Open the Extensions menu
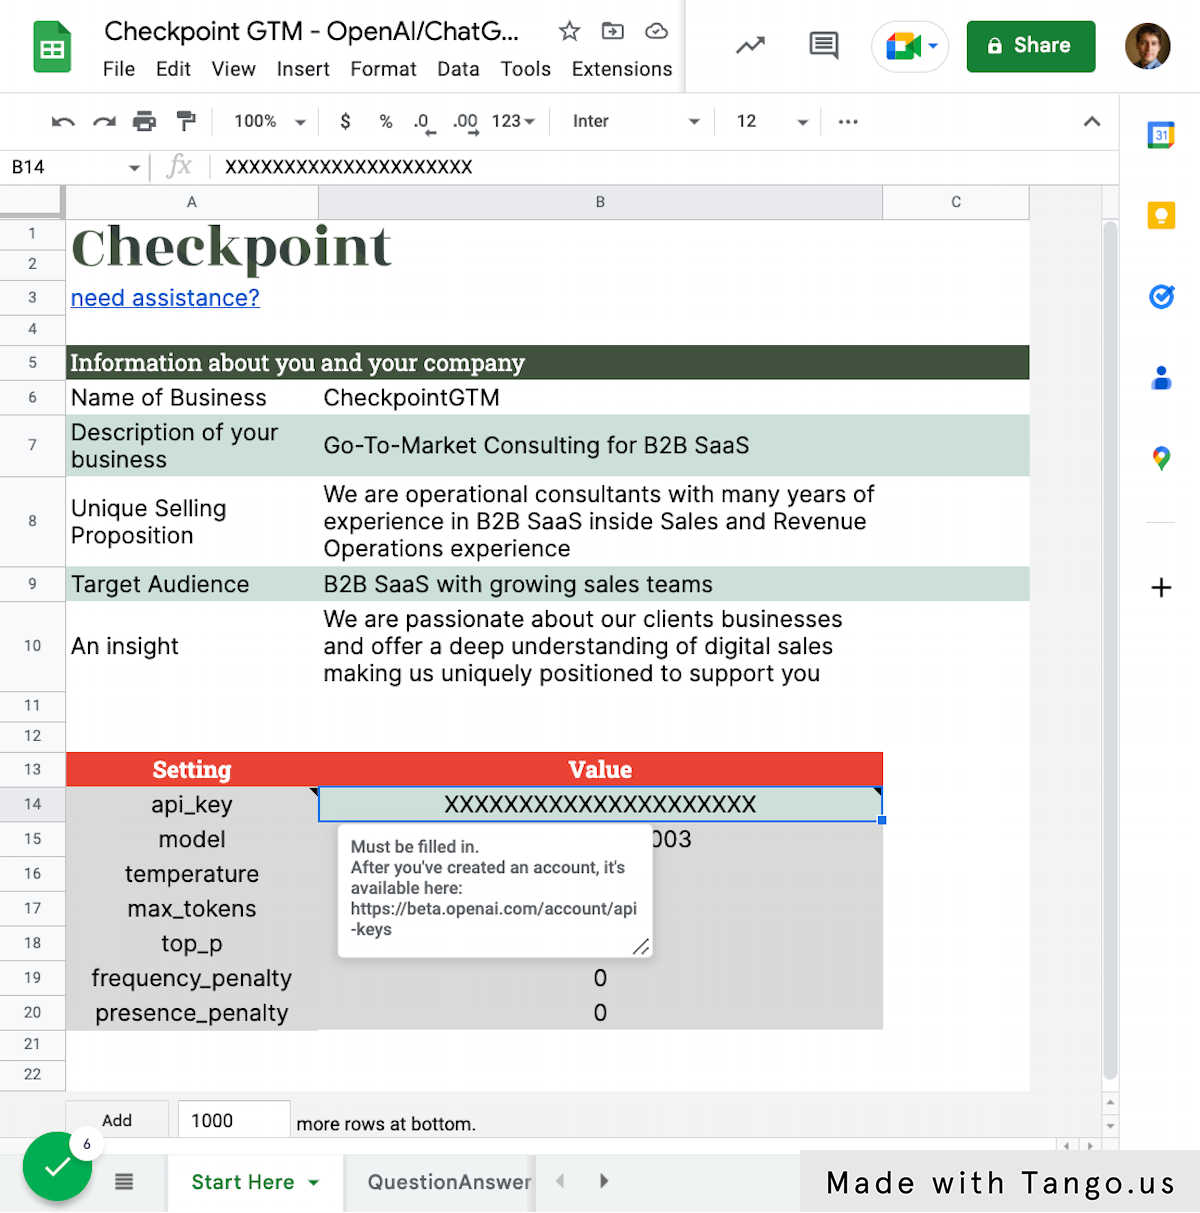The height and width of the screenshot is (1213, 1200). (622, 69)
